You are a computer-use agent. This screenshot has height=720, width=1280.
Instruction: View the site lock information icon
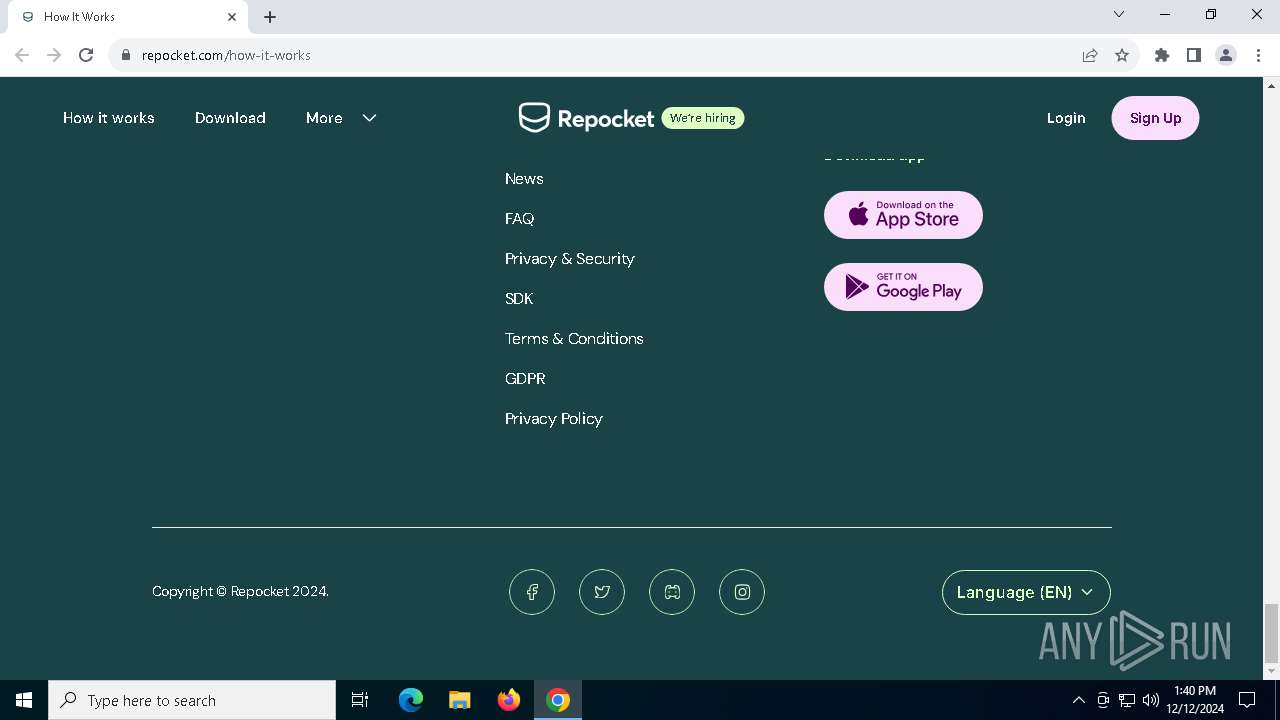pos(126,55)
